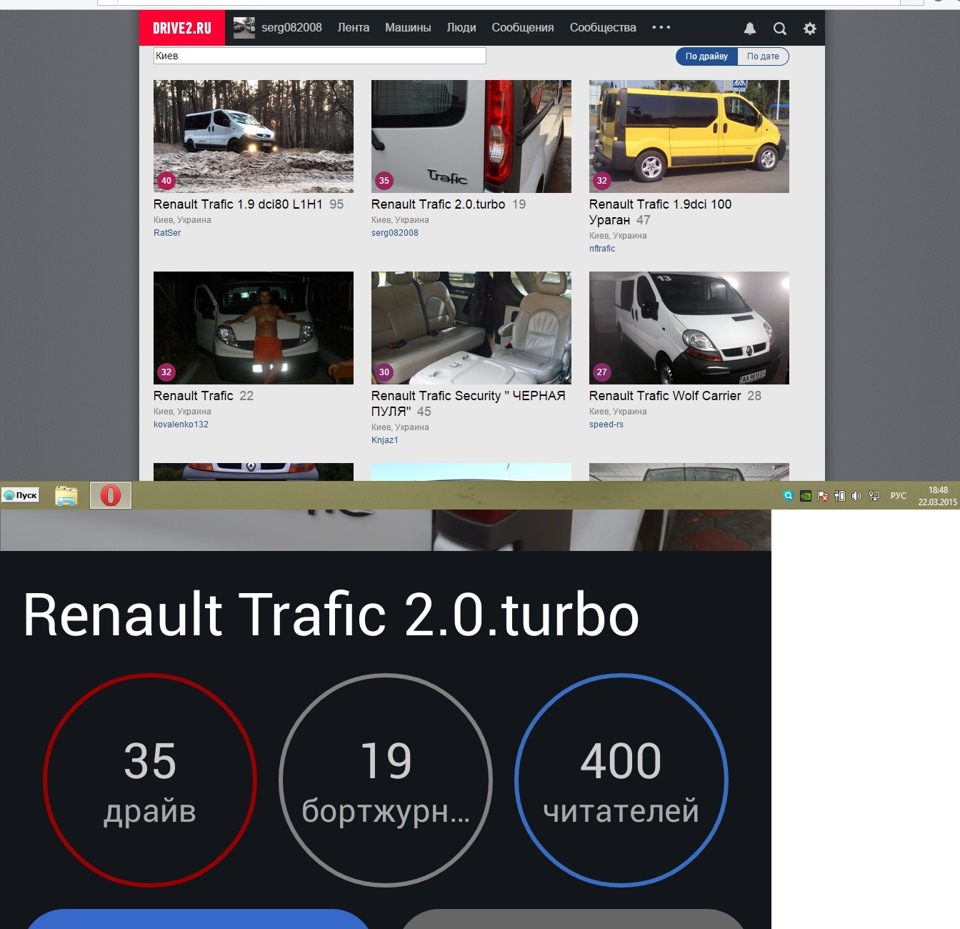Open the Люди menu item
This screenshot has height=929, width=960.
tap(461, 28)
